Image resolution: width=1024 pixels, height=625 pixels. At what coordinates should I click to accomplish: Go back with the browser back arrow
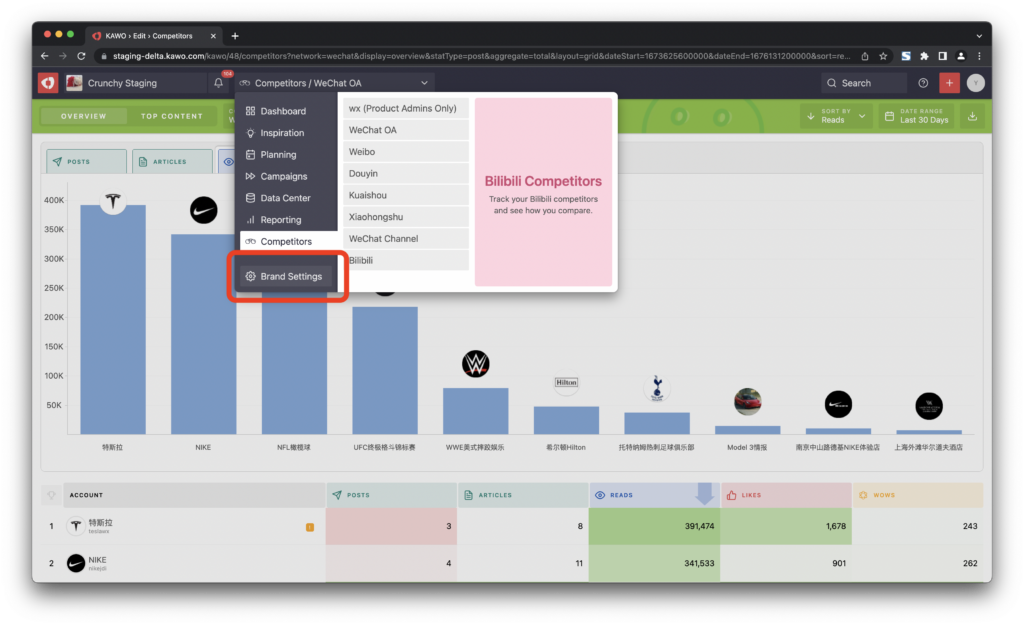[x=44, y=56]
